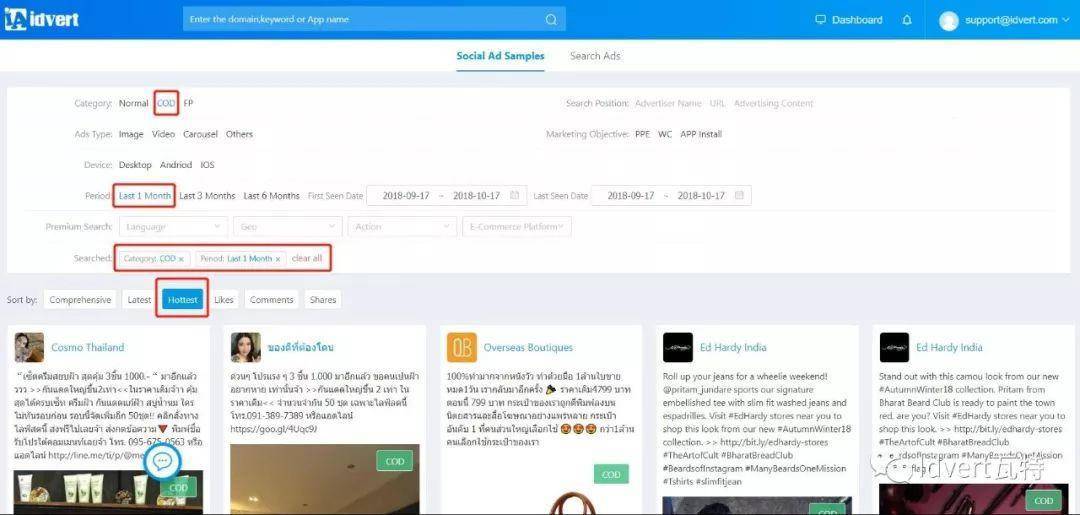The image size is (1080, 515).
Task: Open the Geo dropdown
Action: click(287, 227)
